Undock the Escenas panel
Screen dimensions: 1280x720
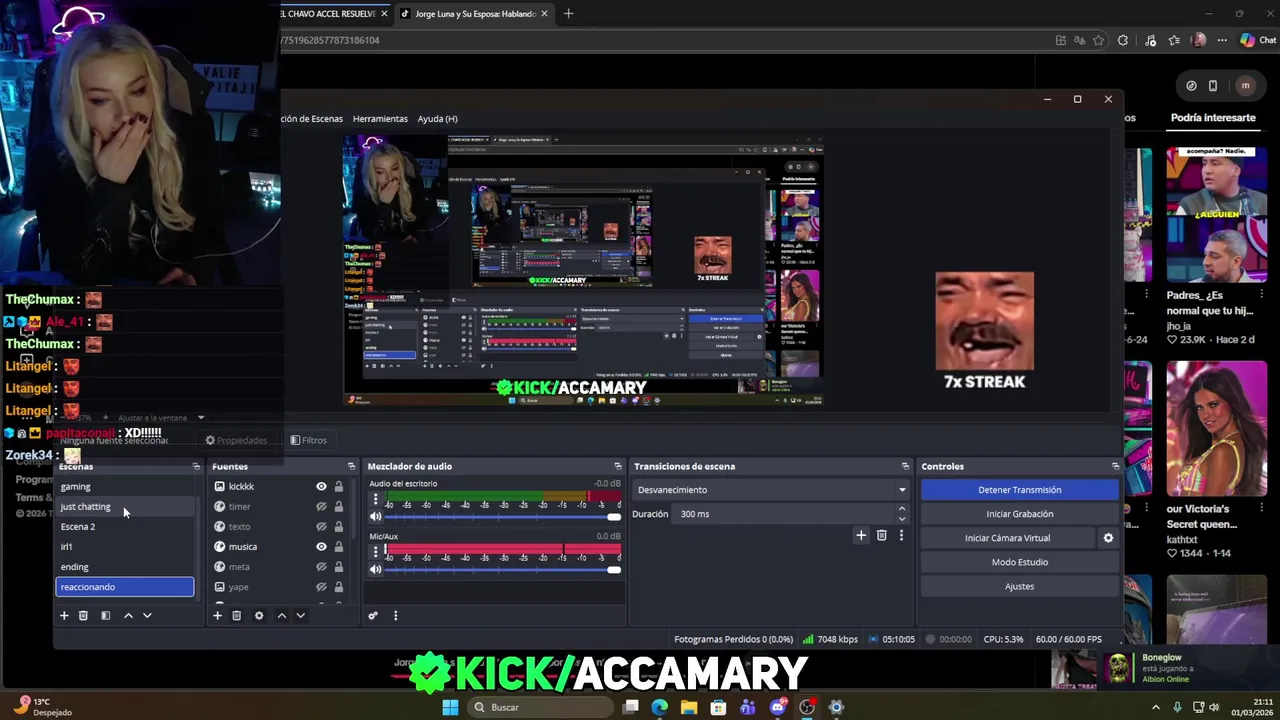[x=196, y=467]
